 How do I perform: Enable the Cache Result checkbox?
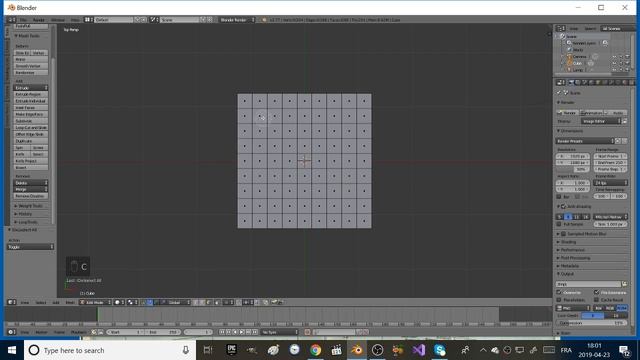pos(597,300)
